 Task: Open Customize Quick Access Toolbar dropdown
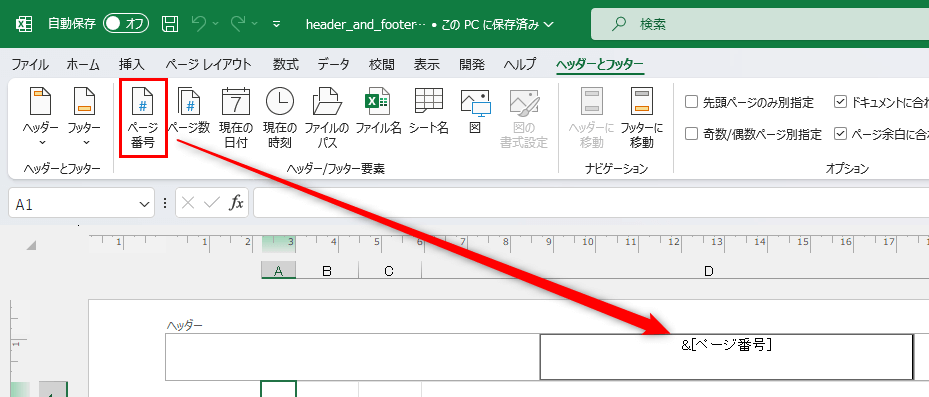[276, 24]
